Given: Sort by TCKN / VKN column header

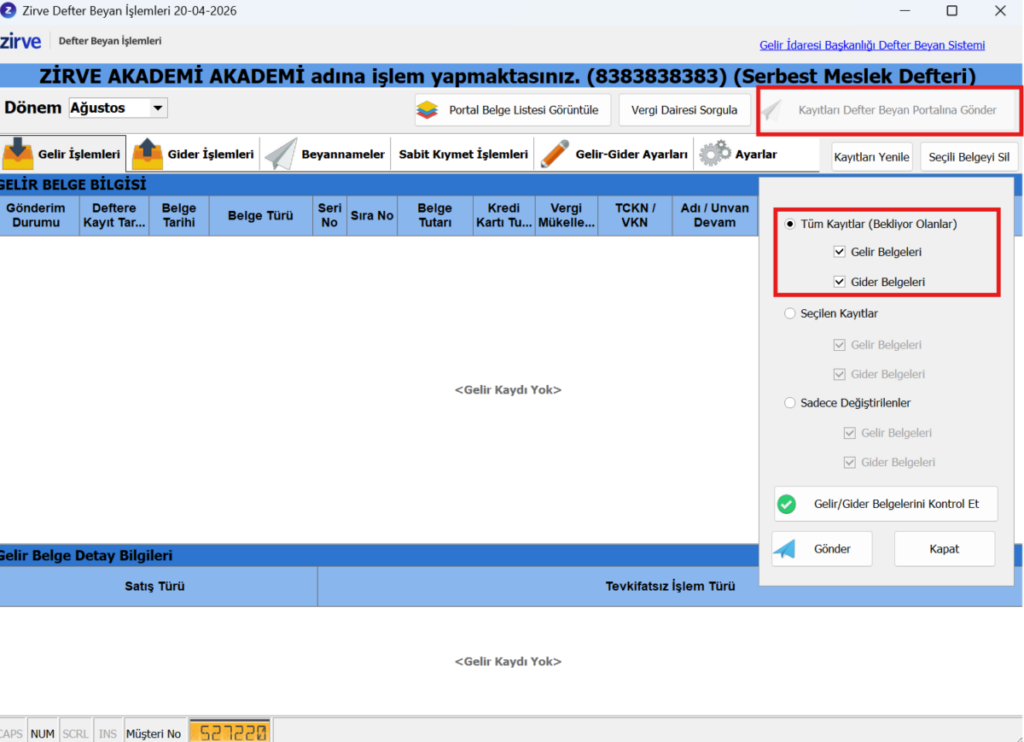Looking at the screenshot, I should point(635,216).
